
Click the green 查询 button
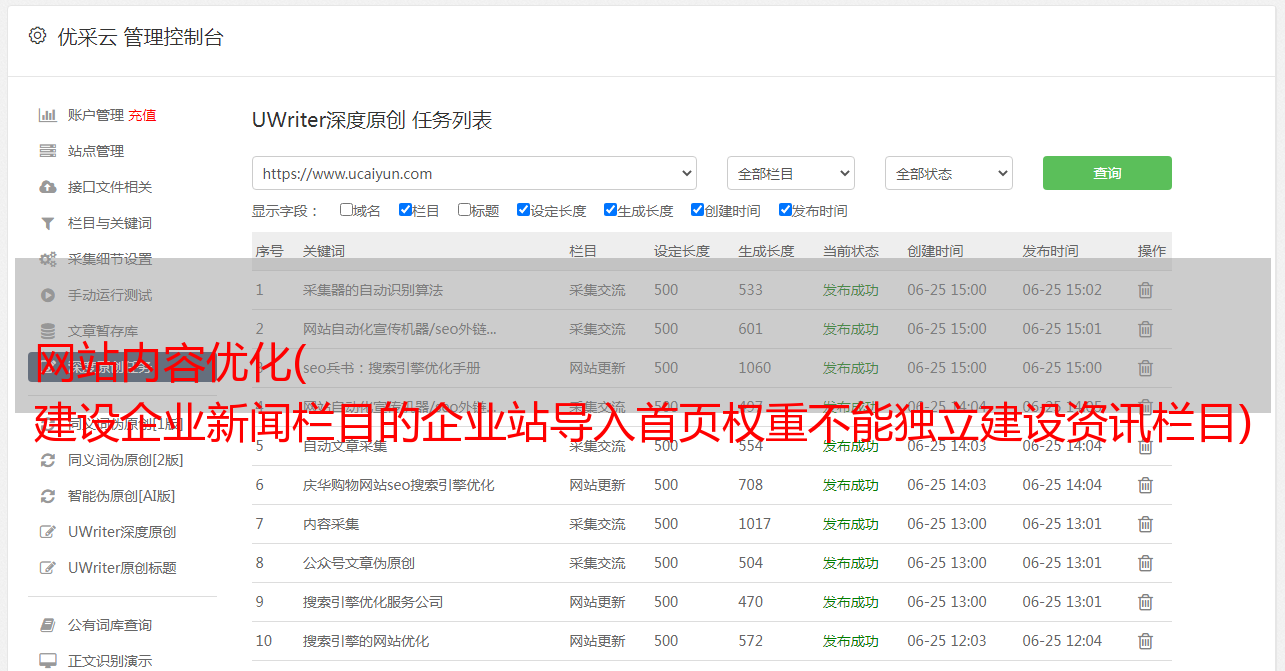pyautogui.click(x=1106, y=173)
